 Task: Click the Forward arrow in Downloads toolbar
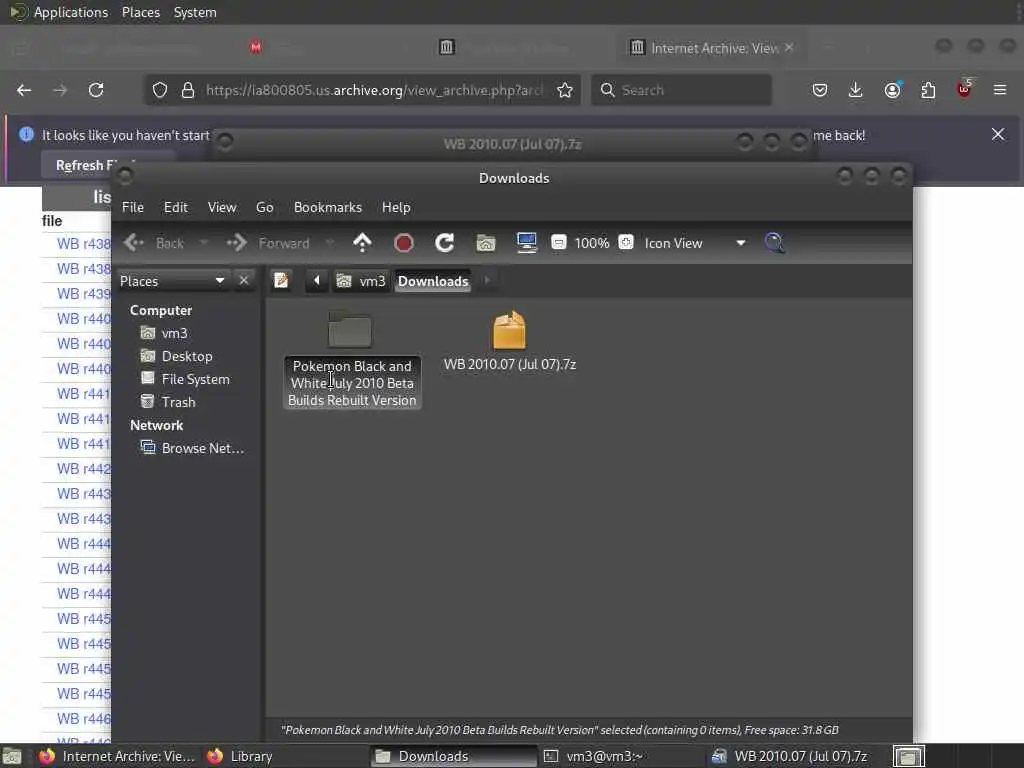click(236, 243)
